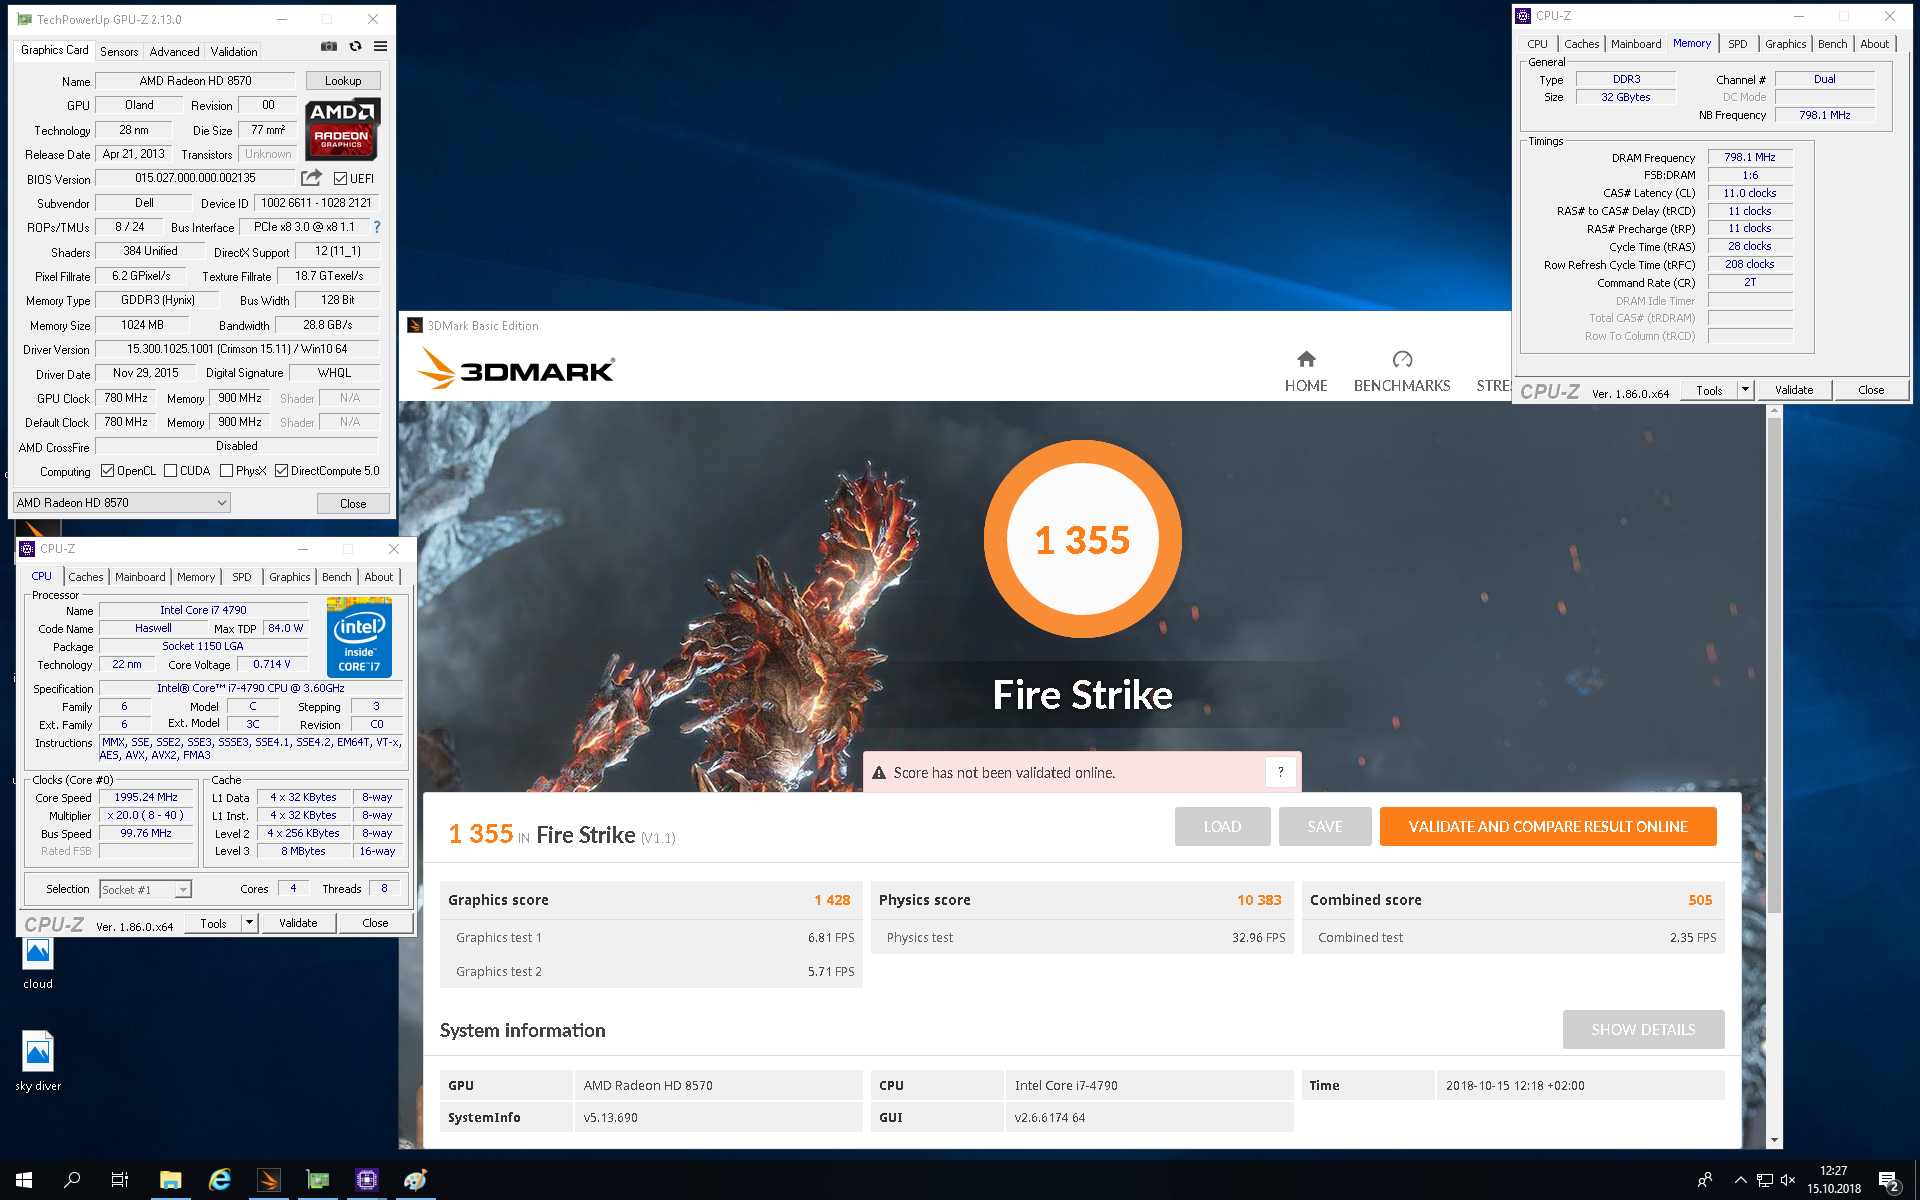Open the cloud desktop file icon
Image resolution: width=1920 pixels, height=1200 pixels.
38,952
